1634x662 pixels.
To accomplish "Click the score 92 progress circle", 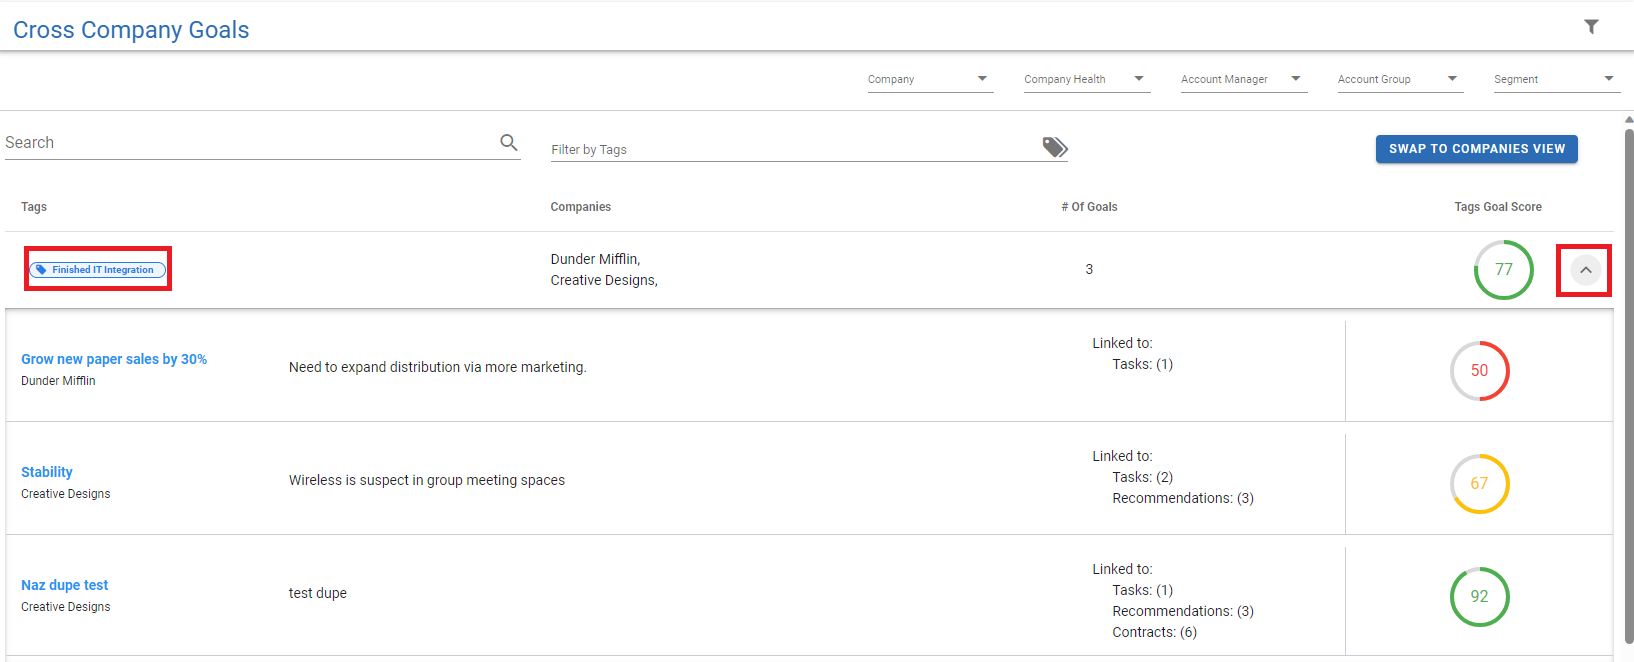I will [1479, 597].
